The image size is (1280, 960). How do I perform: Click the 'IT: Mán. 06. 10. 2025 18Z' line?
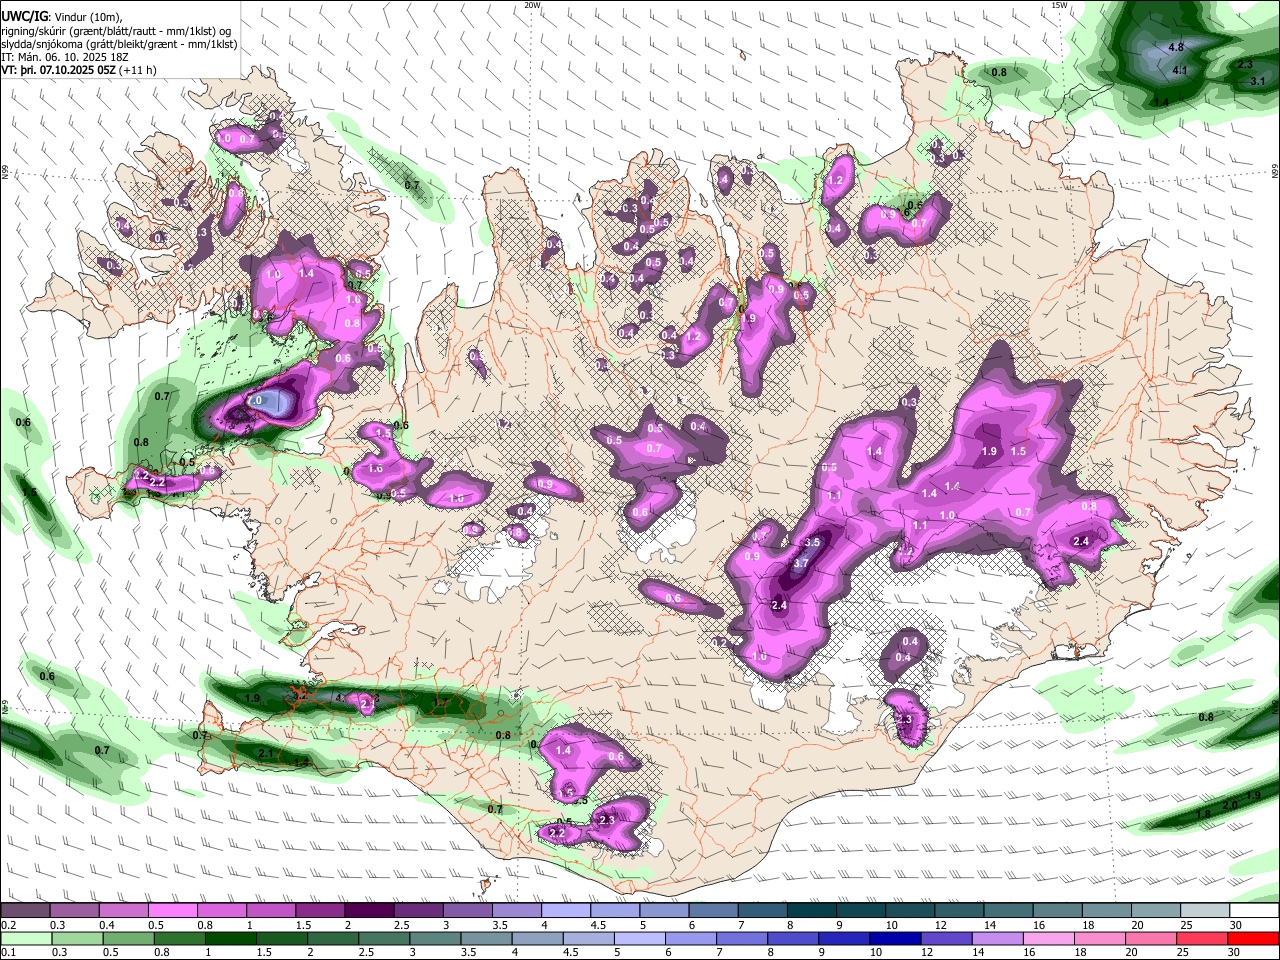pyautogui.click(x=66, y=57)
